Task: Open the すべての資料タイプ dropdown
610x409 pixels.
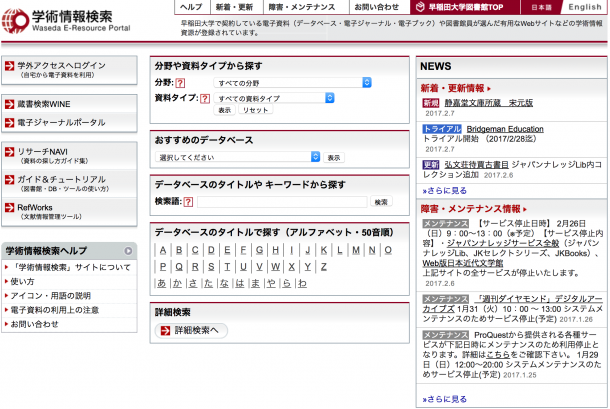Action: pyautogui.click(x=274, y=98)
